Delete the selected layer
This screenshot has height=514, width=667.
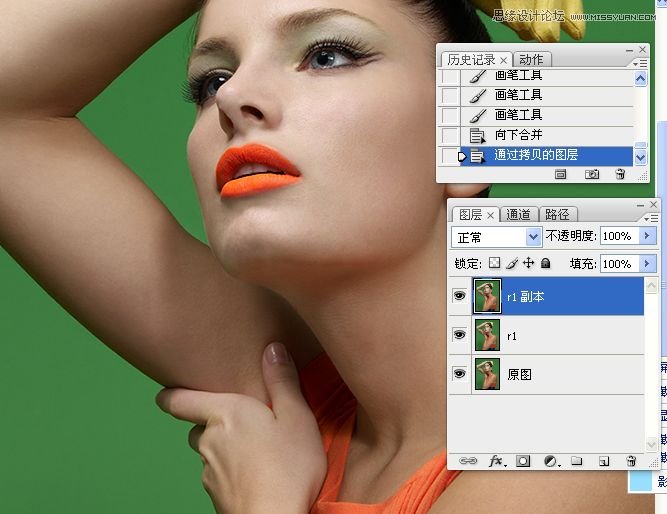click(x=631, y=461)
